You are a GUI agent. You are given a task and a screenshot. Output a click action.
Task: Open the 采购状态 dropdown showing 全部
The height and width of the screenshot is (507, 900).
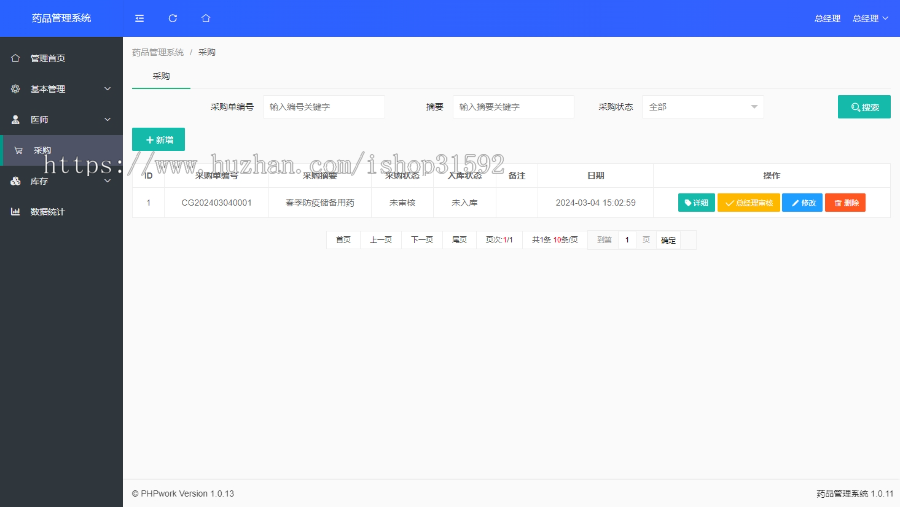703,107
